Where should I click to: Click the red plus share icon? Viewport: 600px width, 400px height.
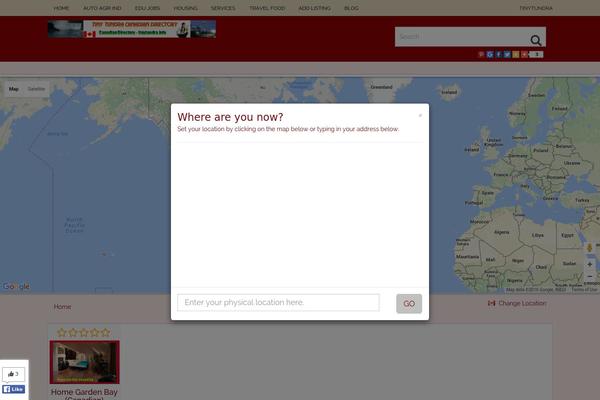525,54
